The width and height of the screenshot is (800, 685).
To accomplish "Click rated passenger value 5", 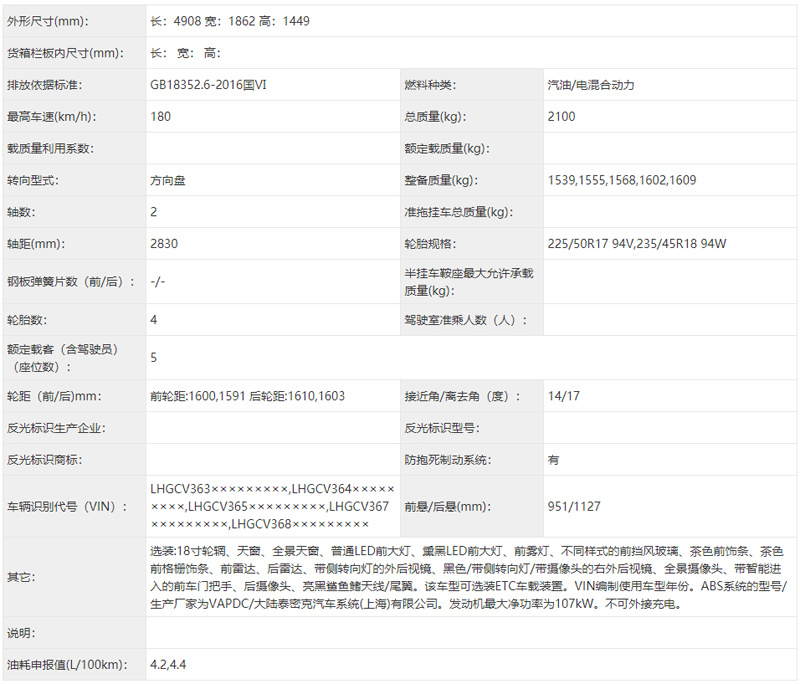I will [x=154, y=358].
